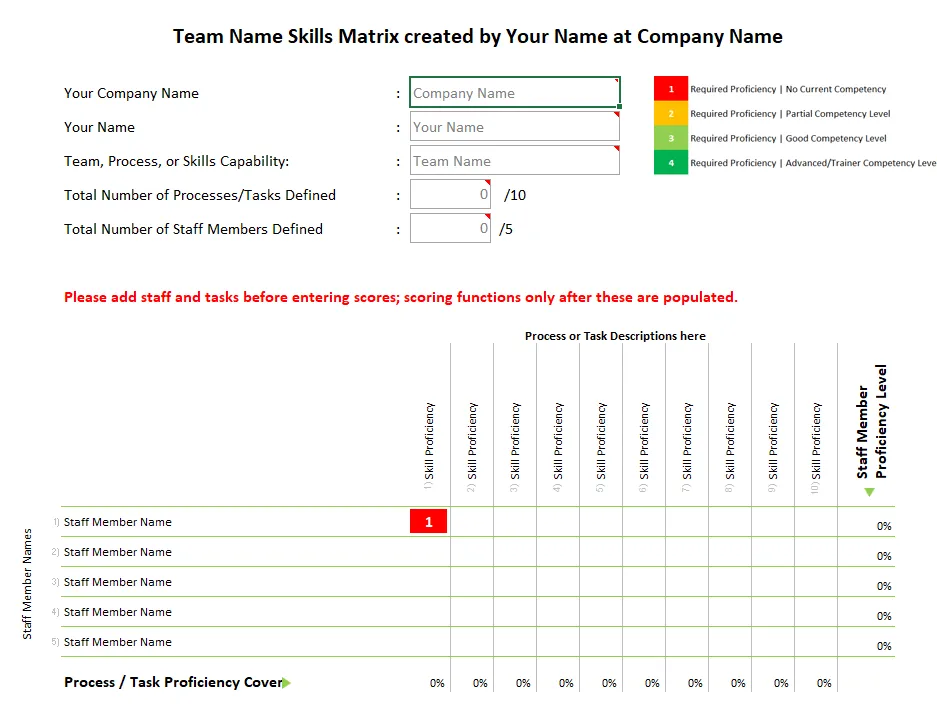Select the Your Name input cell
This screenshot has width=937, height=716.
click(515, 127)
